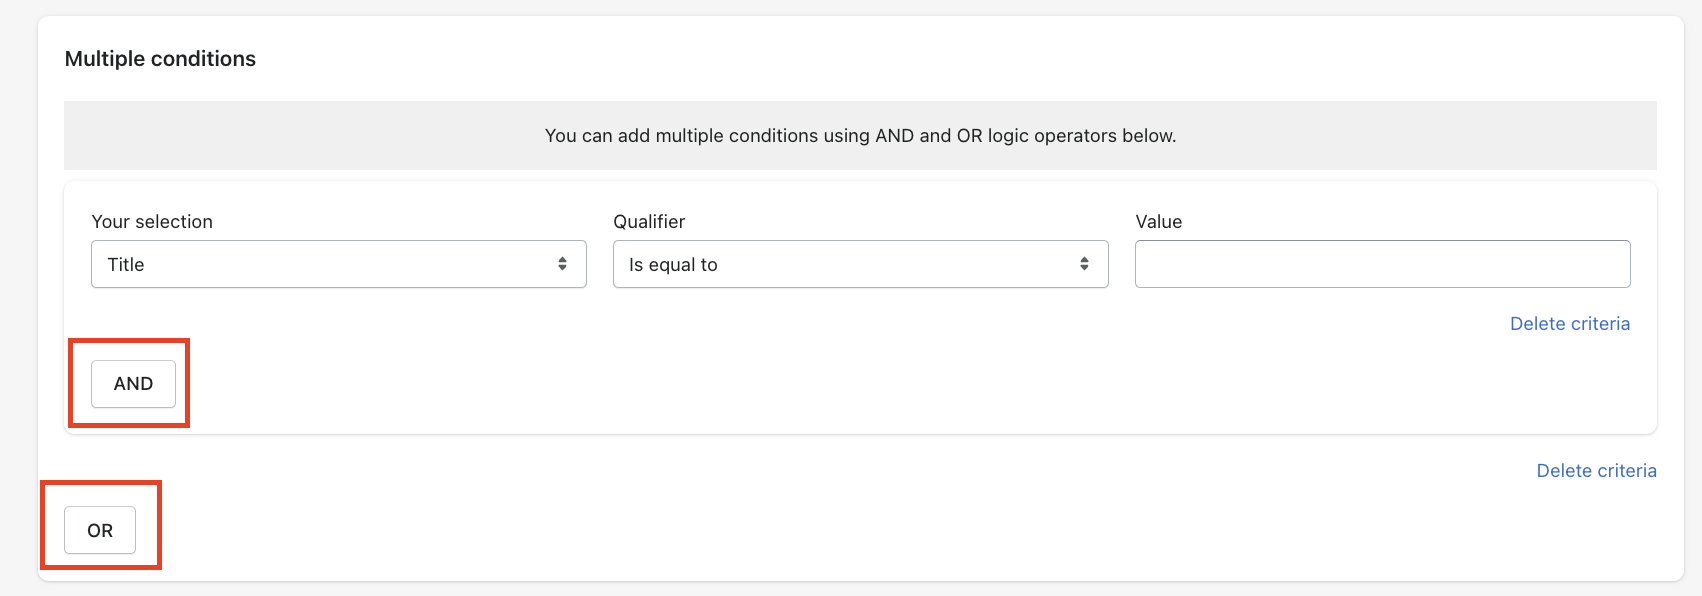Click the 'AND' label on the AND button
The image size is (1702, 596).
tap(133, 384)
